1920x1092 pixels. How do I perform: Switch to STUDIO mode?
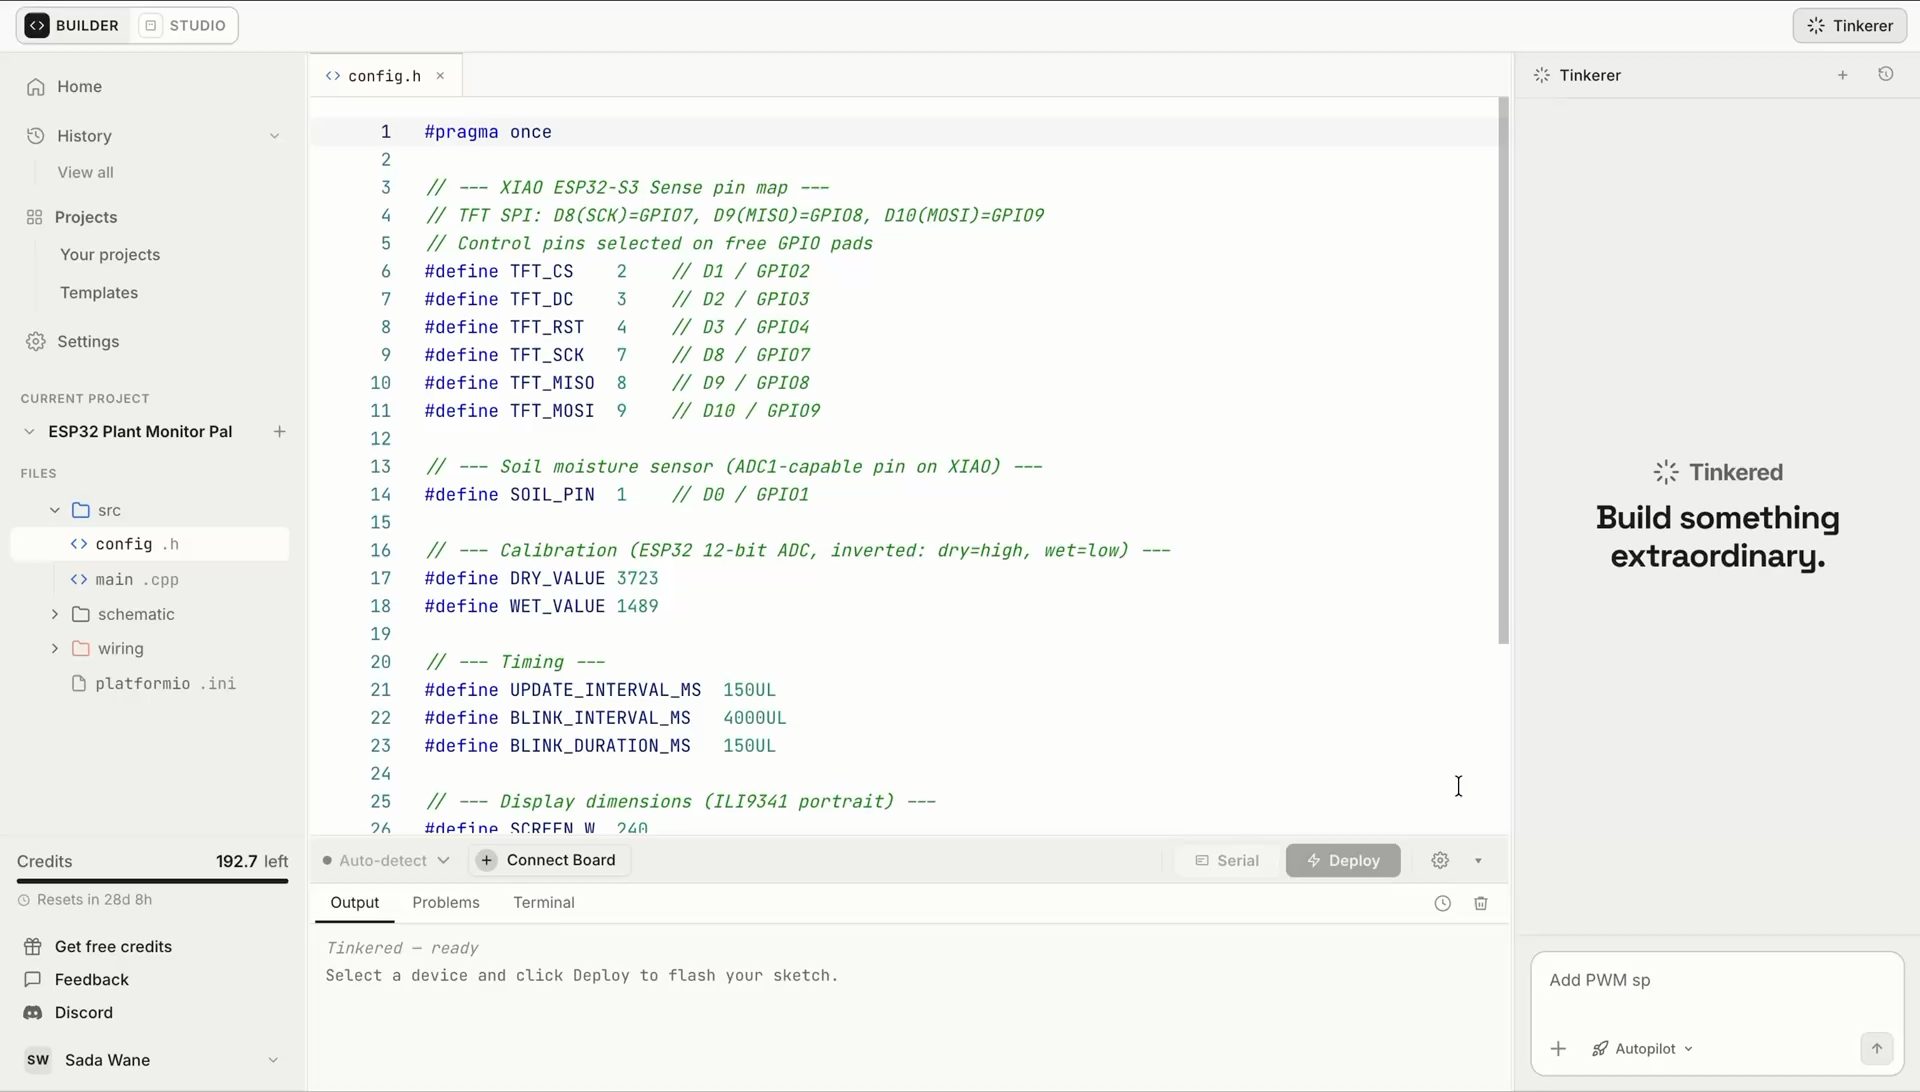(184, 25)
